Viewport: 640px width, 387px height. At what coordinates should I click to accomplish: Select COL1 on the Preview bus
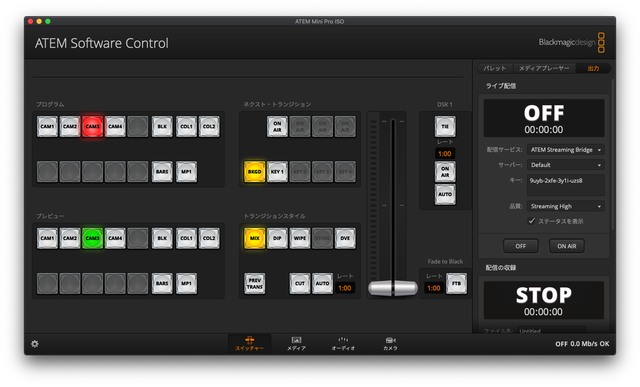click(186, 238)
